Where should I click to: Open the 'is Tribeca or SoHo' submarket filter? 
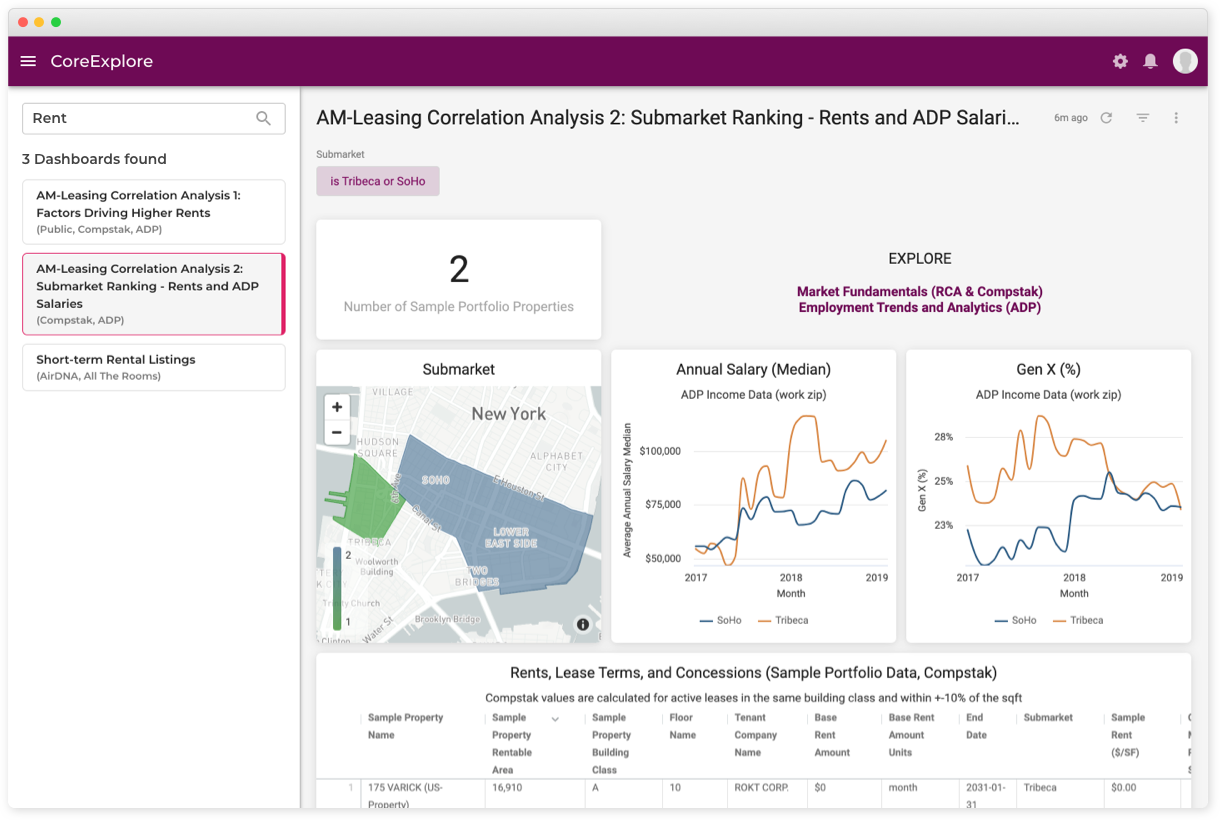coord(377,181)
